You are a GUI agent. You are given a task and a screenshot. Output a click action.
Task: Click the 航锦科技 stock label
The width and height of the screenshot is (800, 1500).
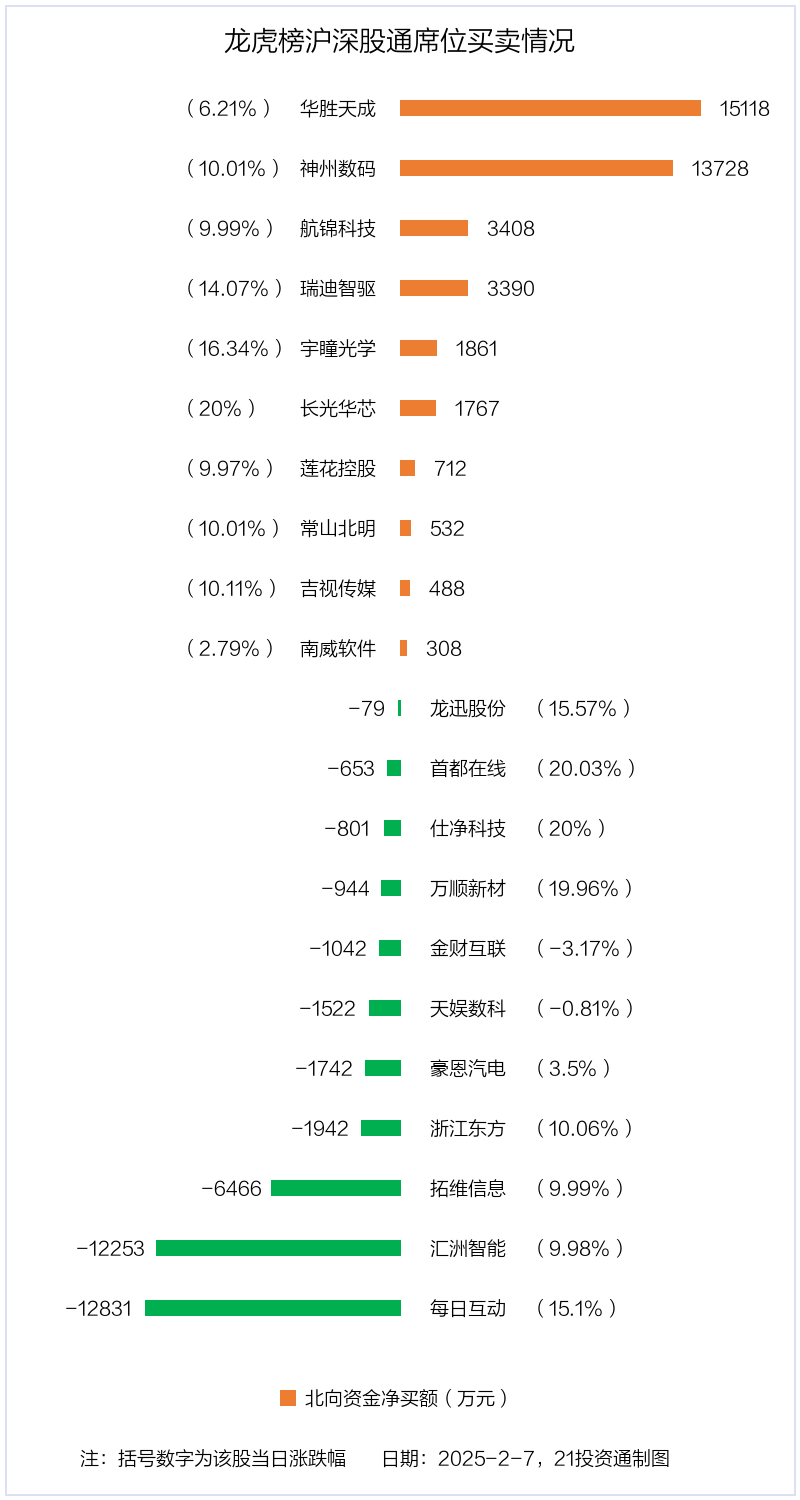point(338,228)
